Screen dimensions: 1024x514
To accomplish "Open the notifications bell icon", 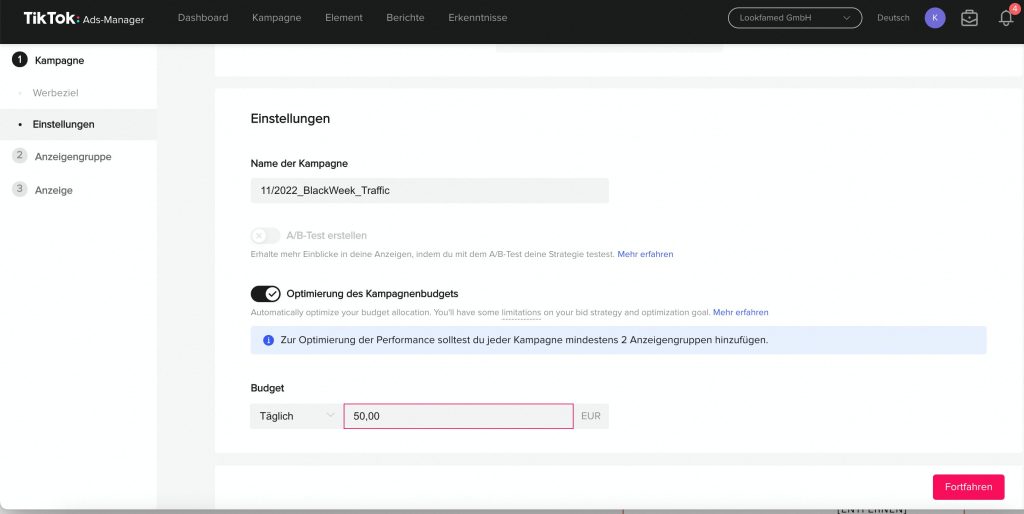I will pos(1006,18).
